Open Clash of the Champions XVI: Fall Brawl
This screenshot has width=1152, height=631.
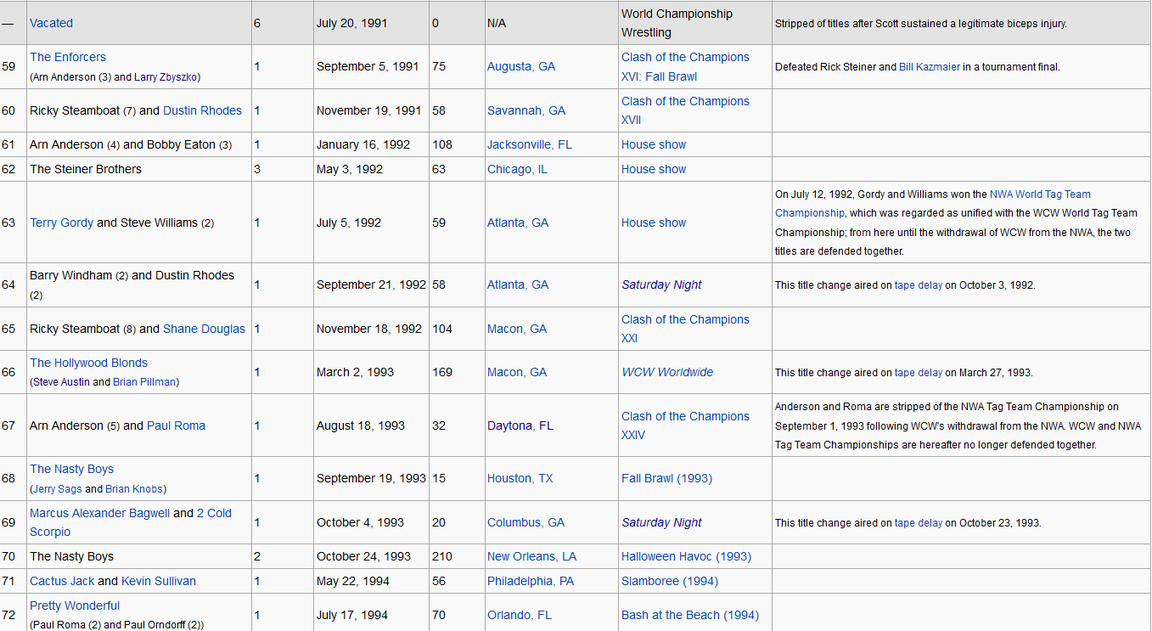[685, 66]
